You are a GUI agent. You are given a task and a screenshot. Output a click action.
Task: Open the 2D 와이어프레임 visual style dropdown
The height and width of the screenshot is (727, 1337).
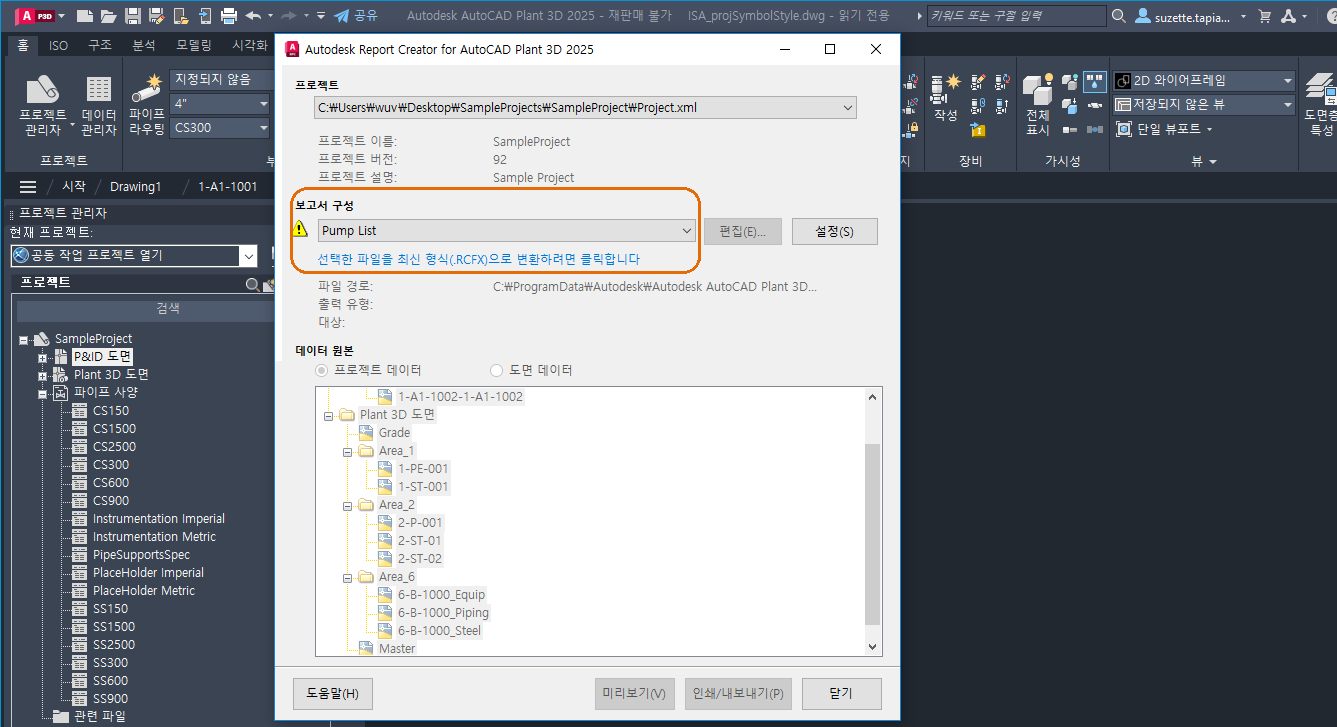[1287, 81]
